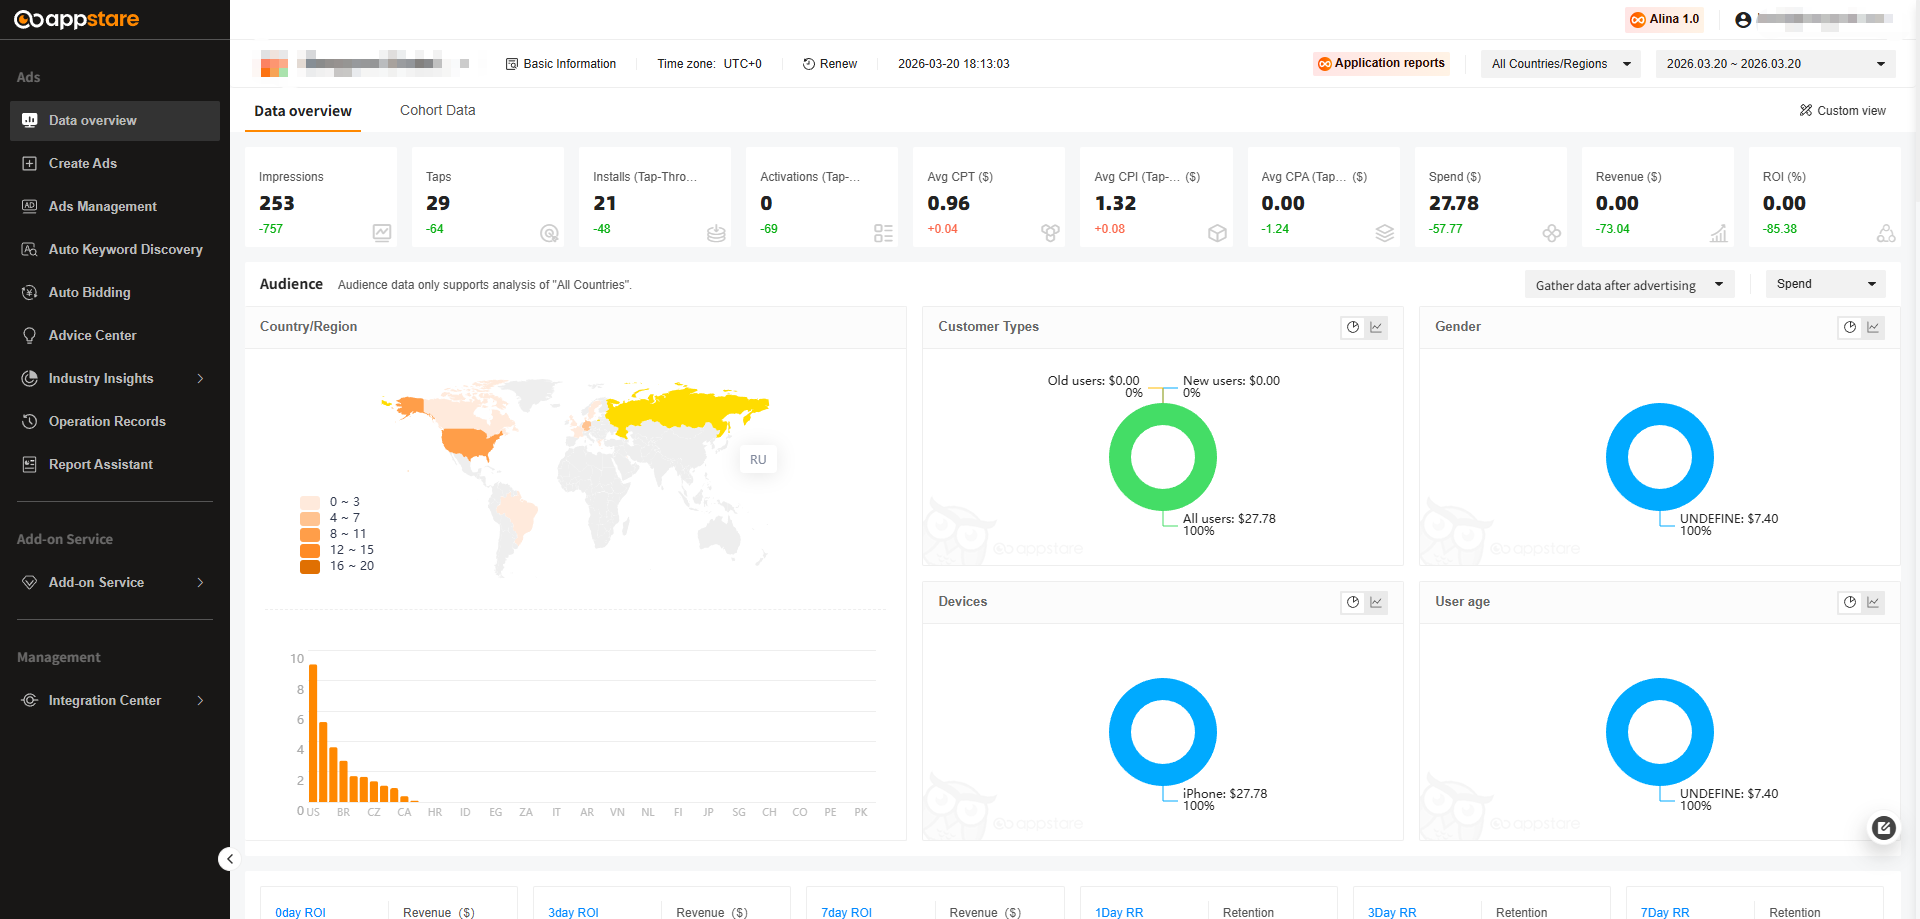Click the 16 ~ 20 legend color swatch
This screenshot has width=1920, height=919.
coord(310,566)
